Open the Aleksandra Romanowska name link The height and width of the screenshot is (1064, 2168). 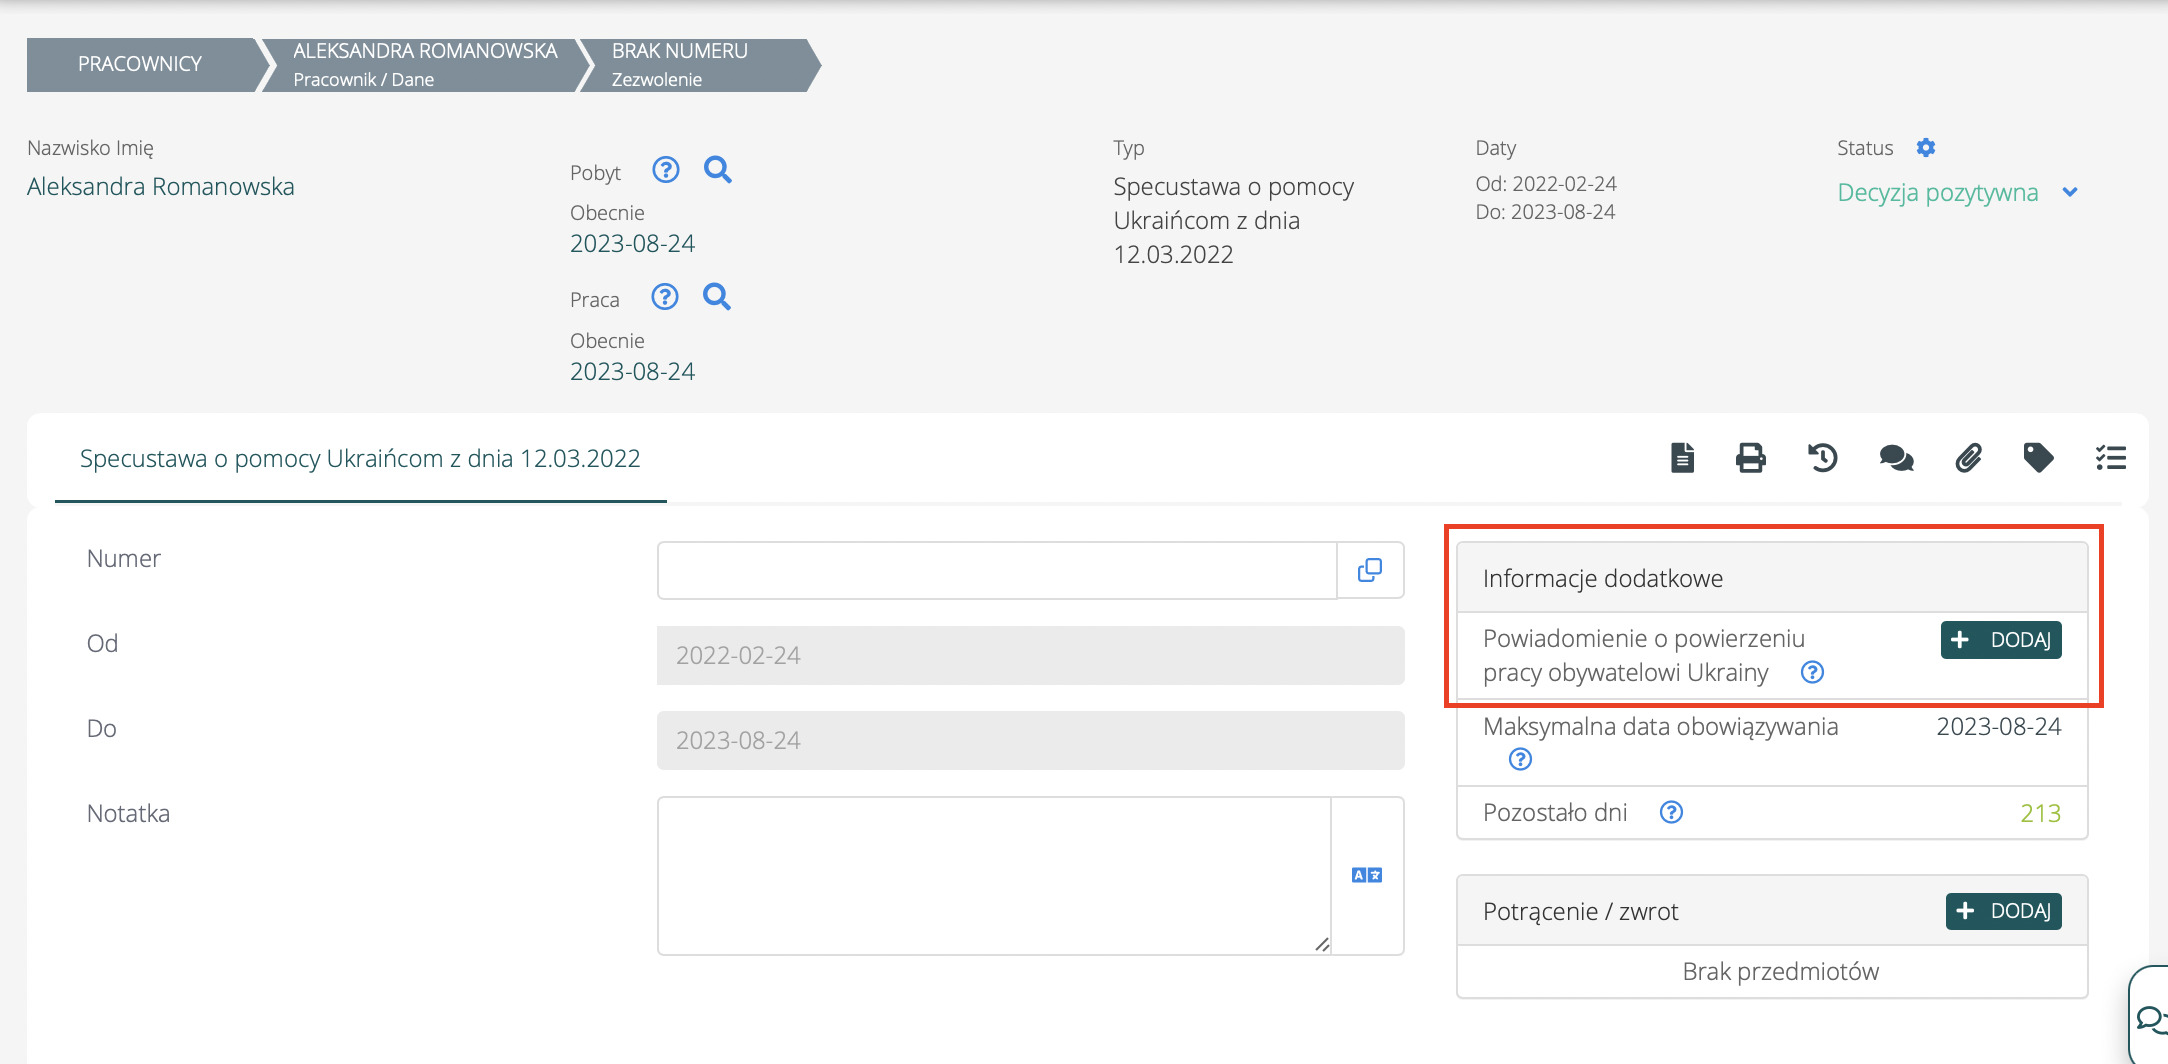[x=161, y=187]
